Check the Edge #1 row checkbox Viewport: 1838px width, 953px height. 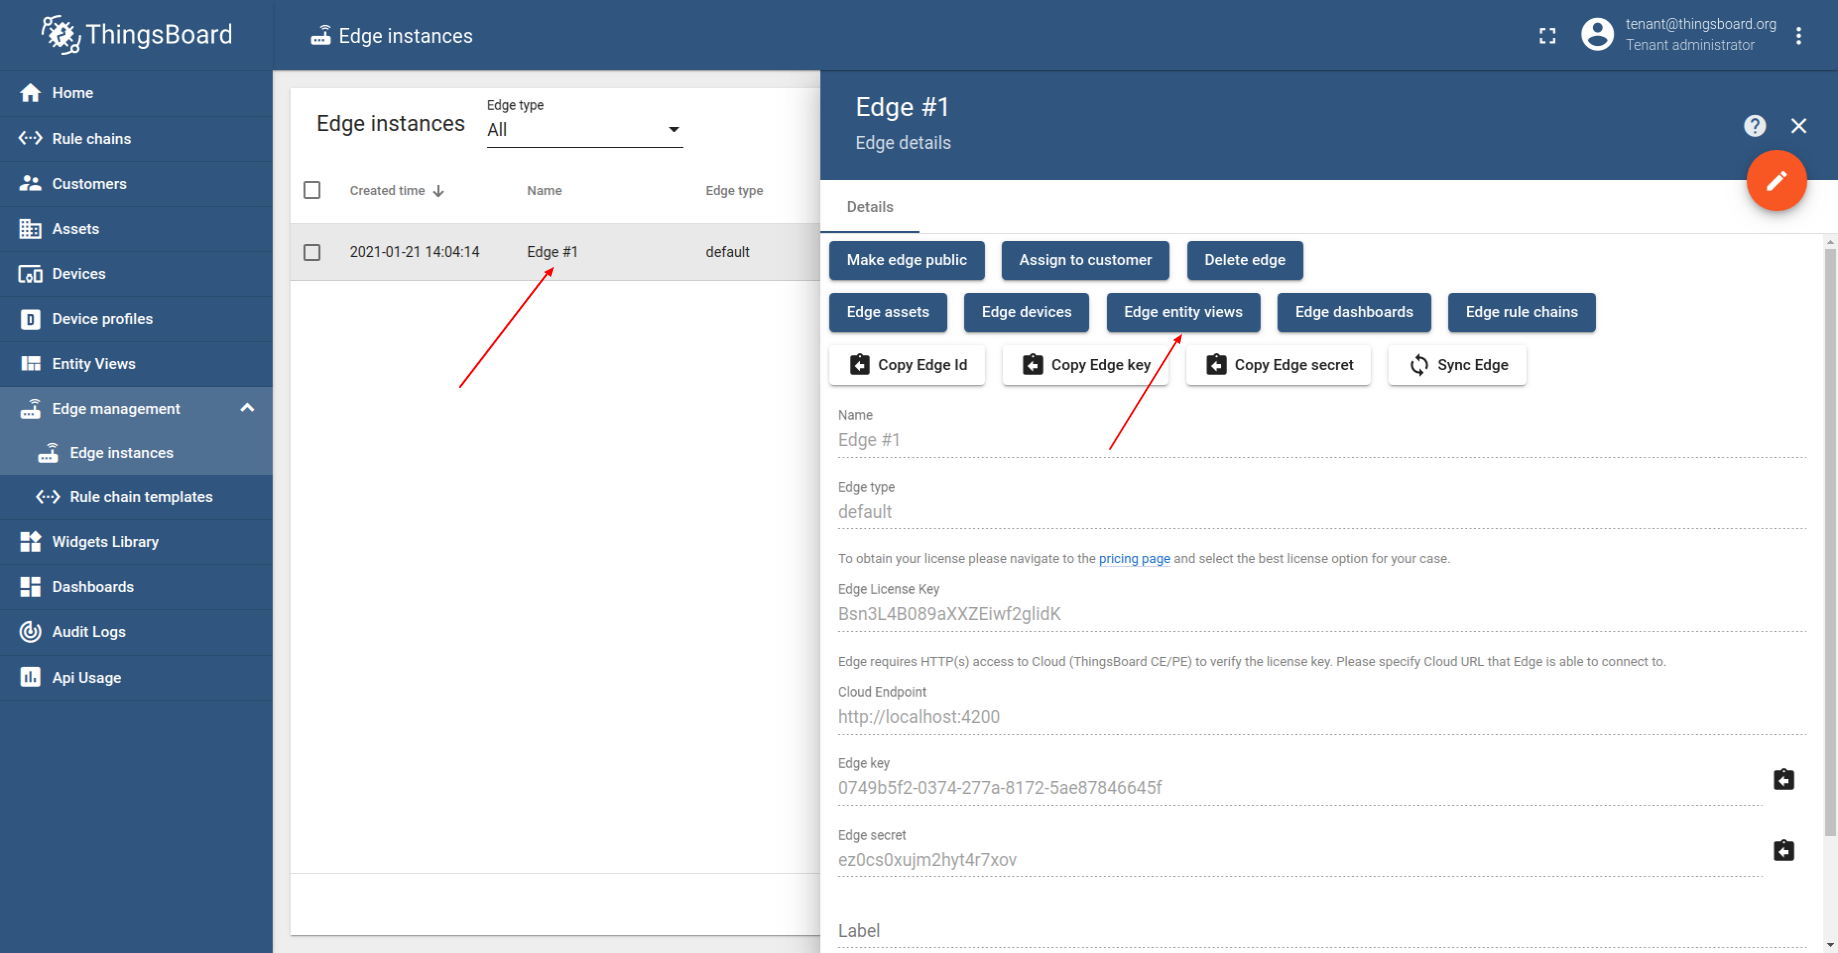312,252
